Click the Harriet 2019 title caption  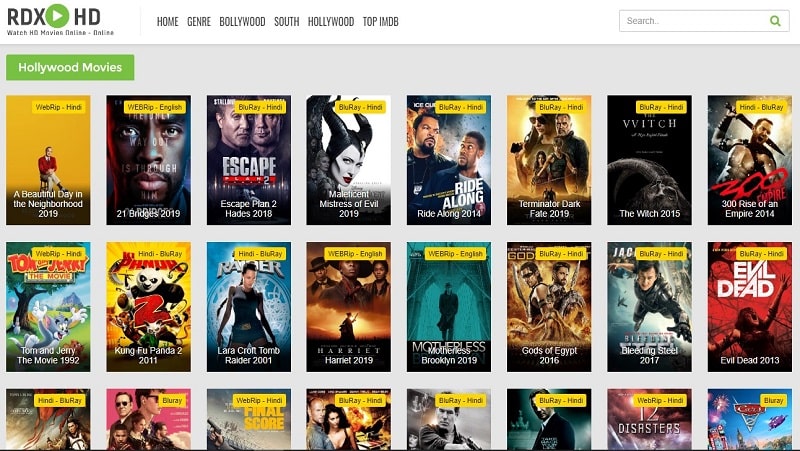[349, 360]
